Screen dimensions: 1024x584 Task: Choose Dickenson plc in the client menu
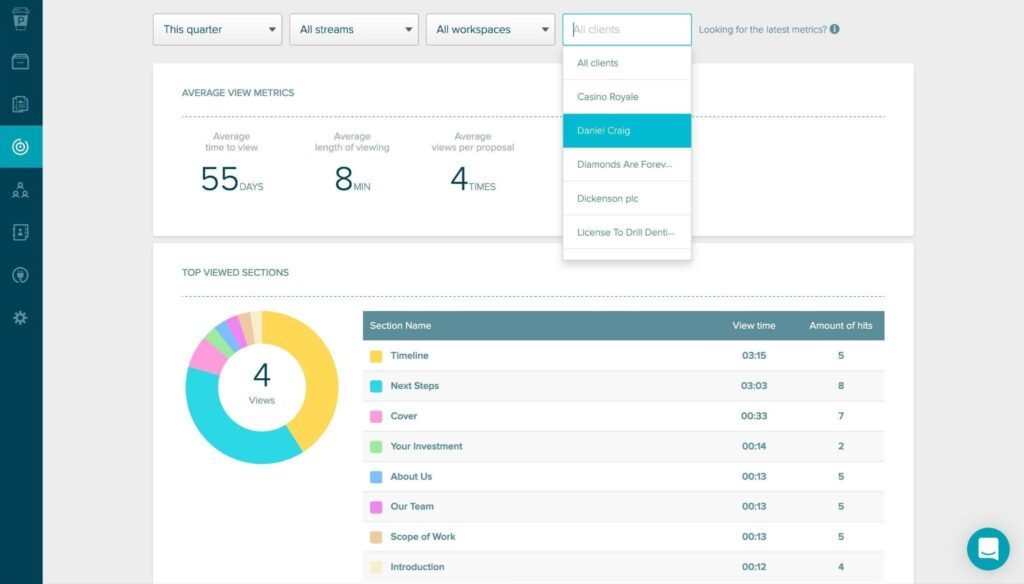coord(626,198)
